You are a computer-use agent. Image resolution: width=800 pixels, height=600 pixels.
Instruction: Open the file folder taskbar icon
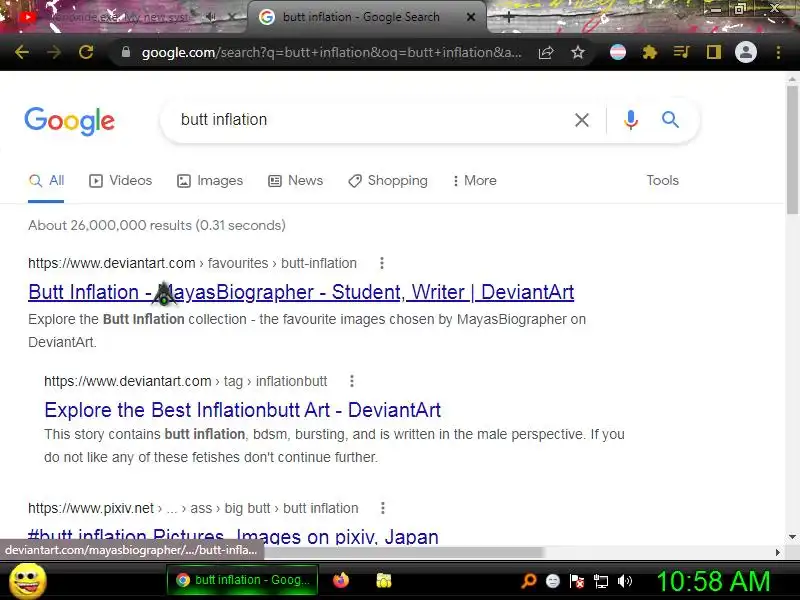(x=384, y=580)
